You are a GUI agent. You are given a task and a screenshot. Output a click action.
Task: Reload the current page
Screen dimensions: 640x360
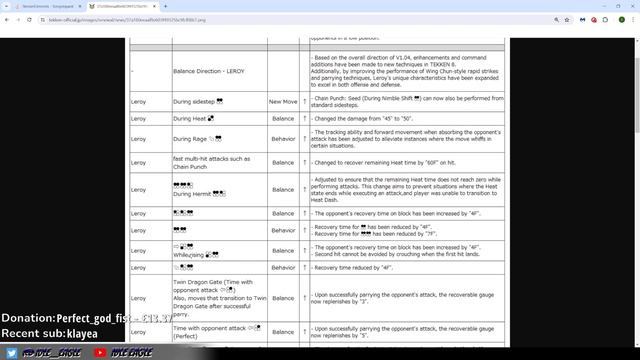[x=29, y=20]
